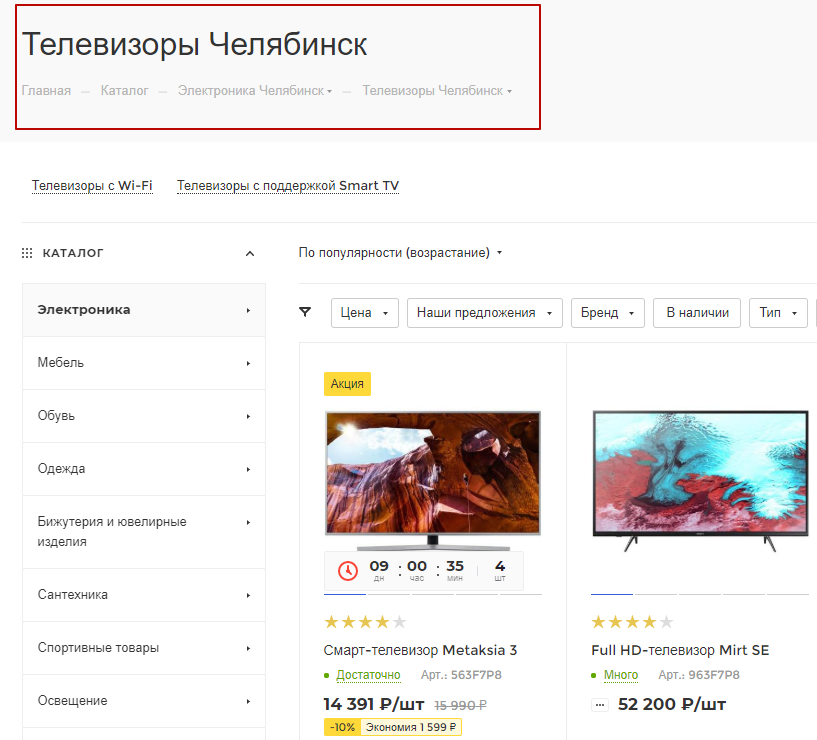Go to Каталог breadcrumb link
817x740 pixels.
tap(125, 91)
